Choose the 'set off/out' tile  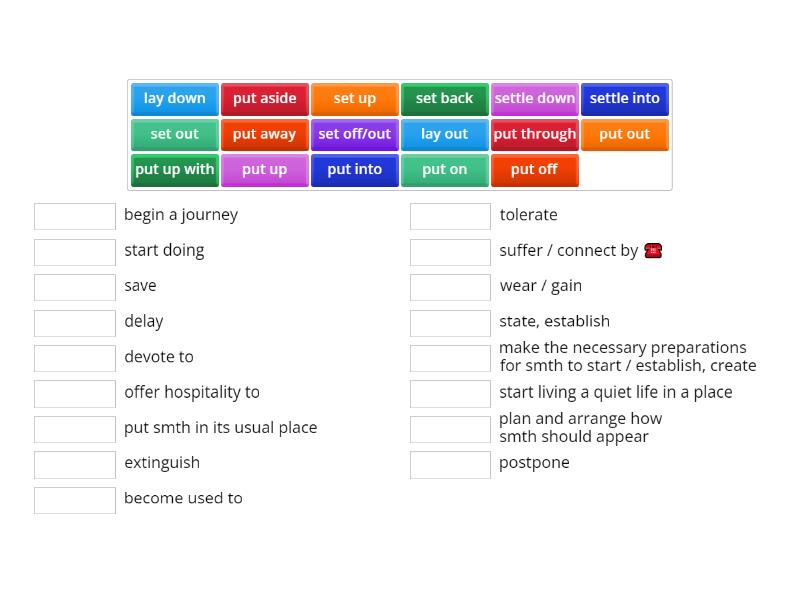[355, 134]
